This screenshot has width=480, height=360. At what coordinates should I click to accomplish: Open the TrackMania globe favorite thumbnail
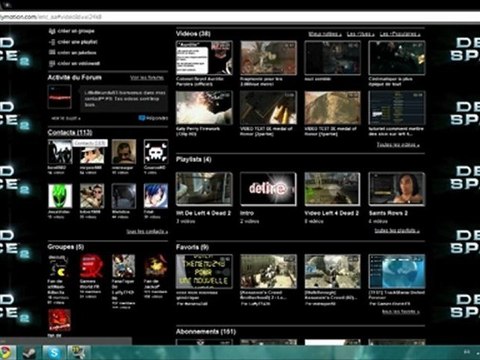pyautogui.click(x=397, y=271)
